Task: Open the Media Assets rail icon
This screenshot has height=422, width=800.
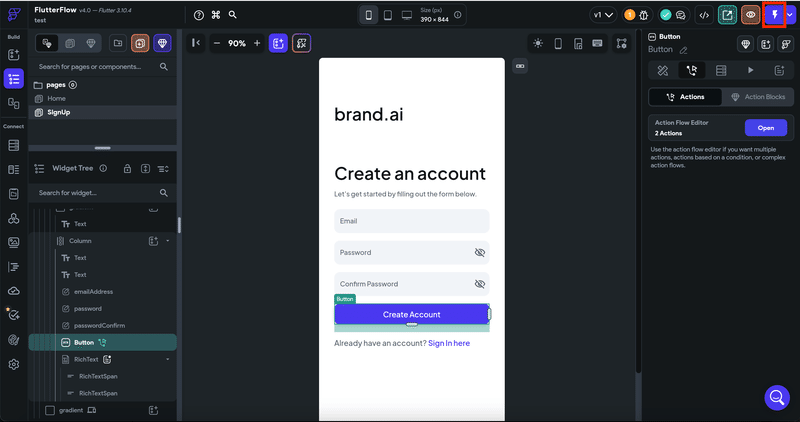Action: coord(14,242)
